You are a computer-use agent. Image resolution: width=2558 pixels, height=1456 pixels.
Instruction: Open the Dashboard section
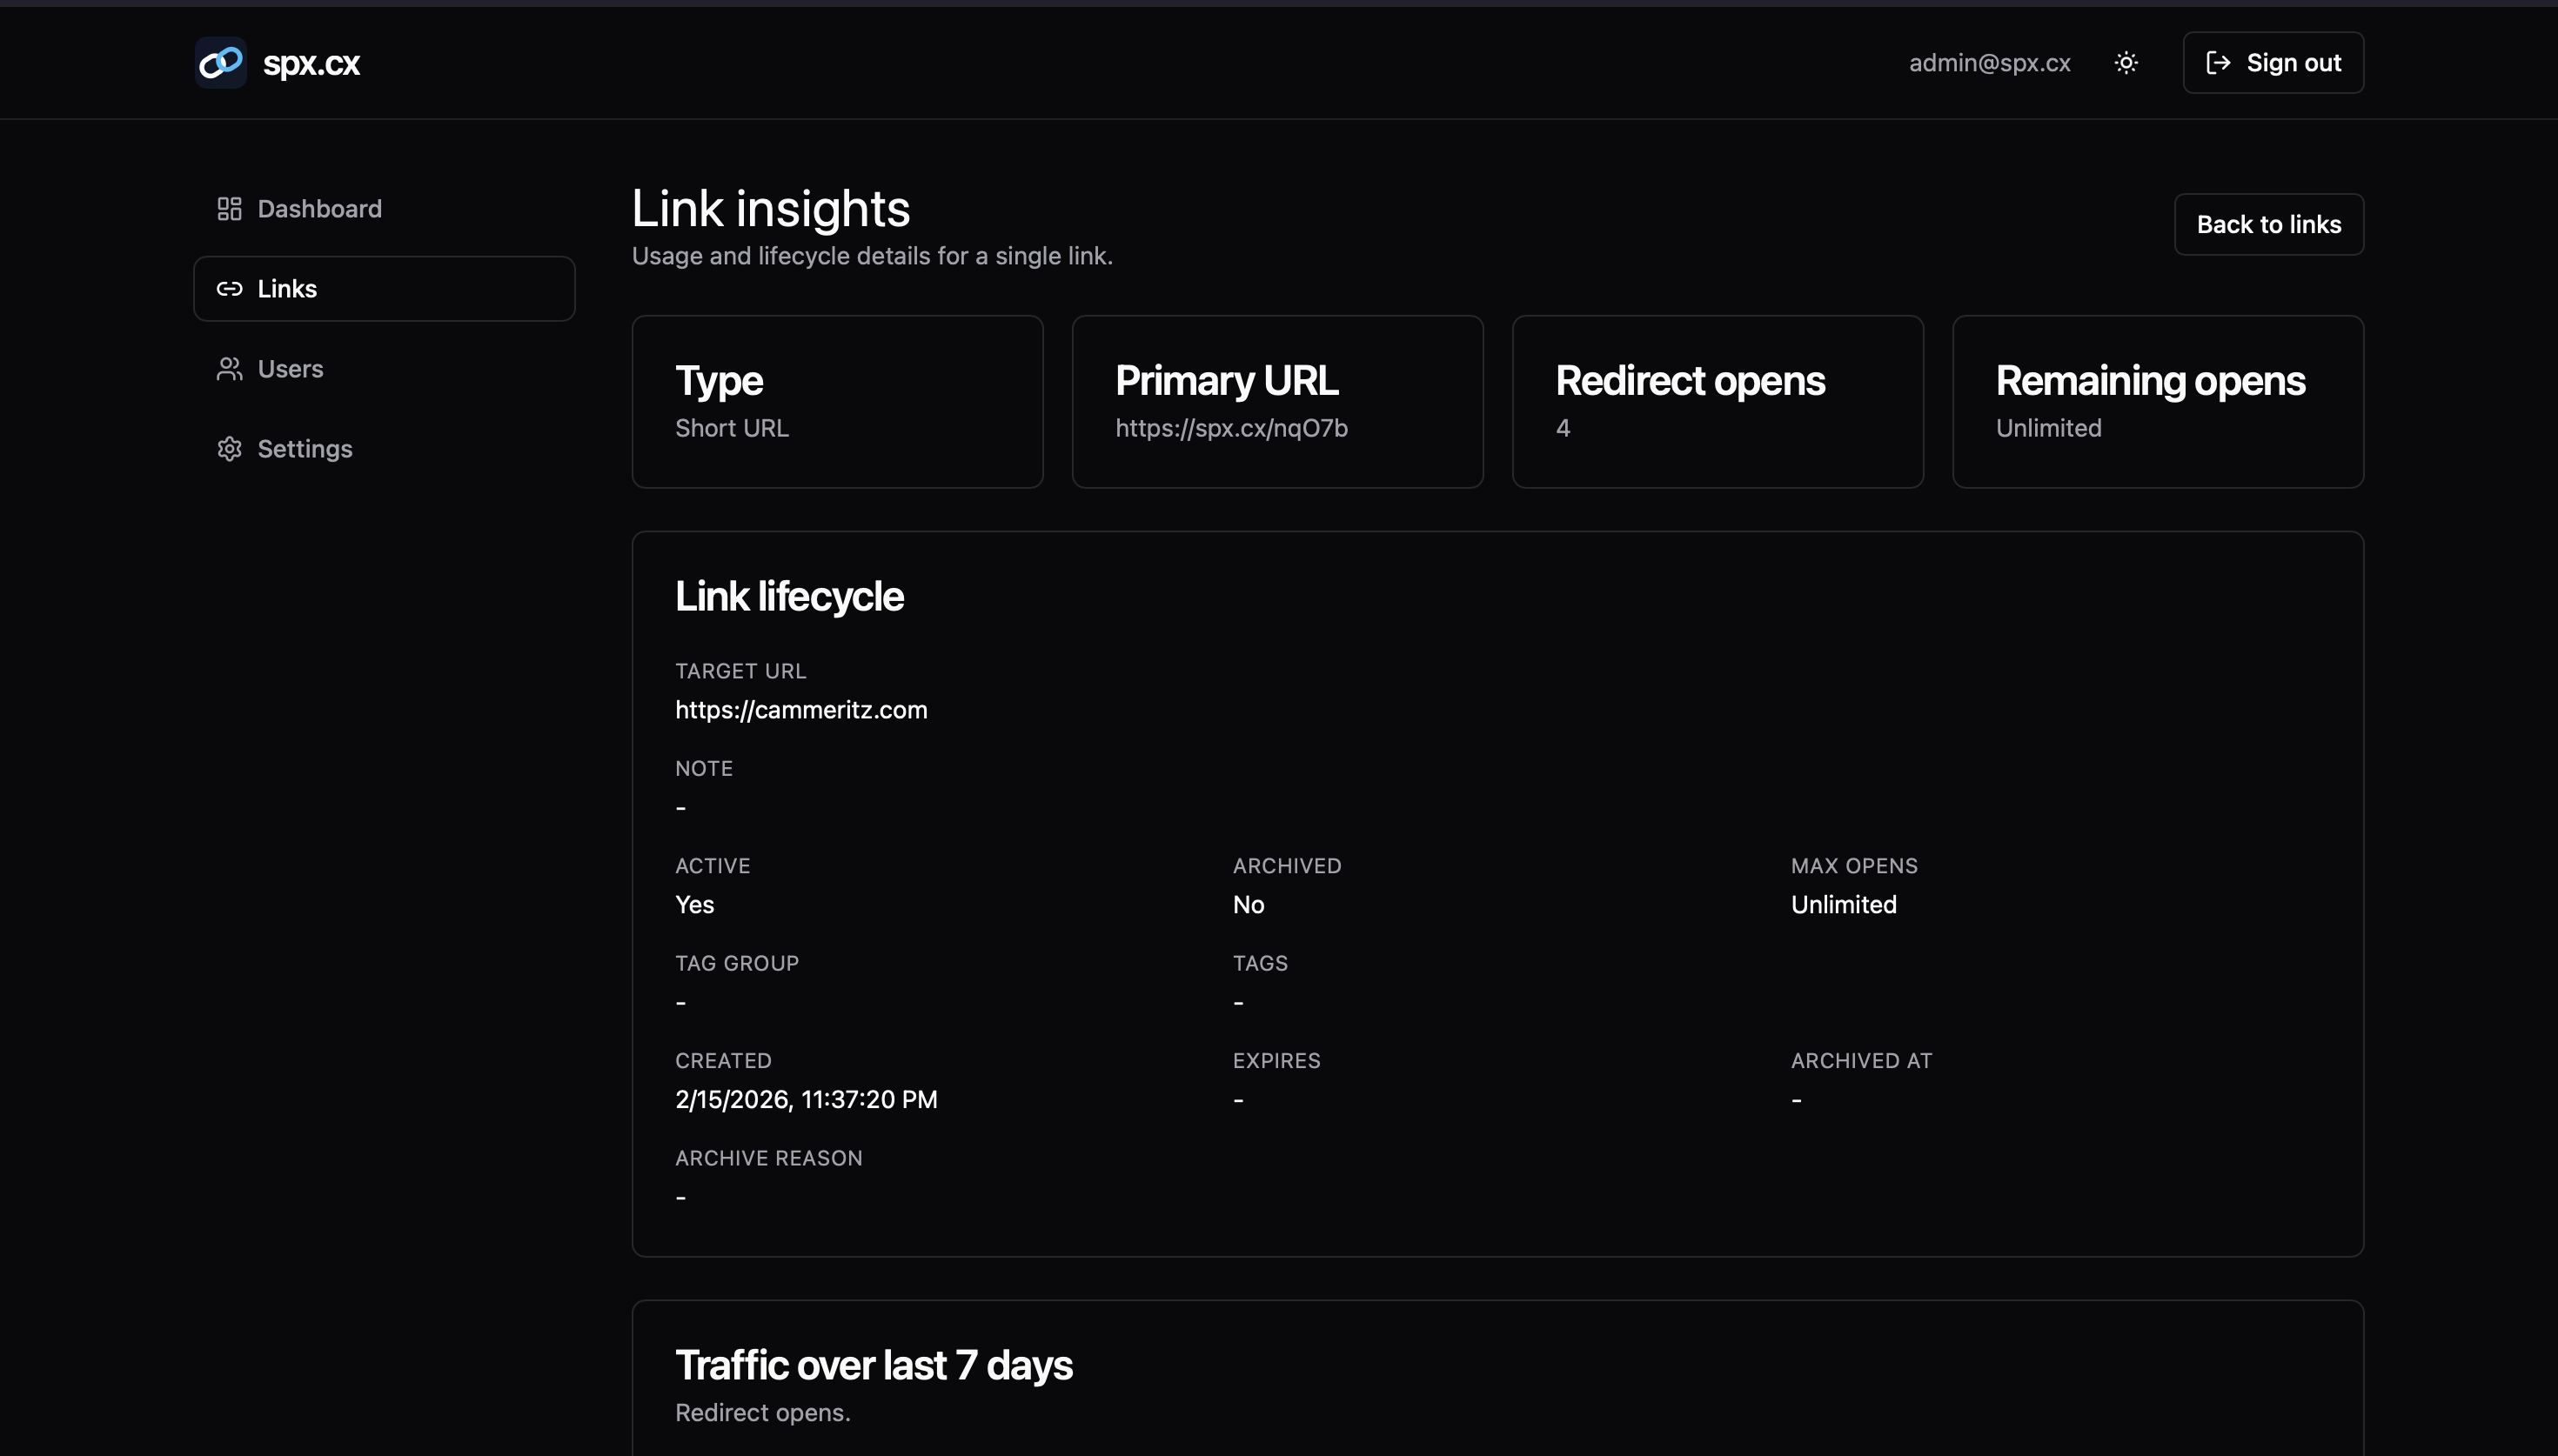[x=319, y=208]
